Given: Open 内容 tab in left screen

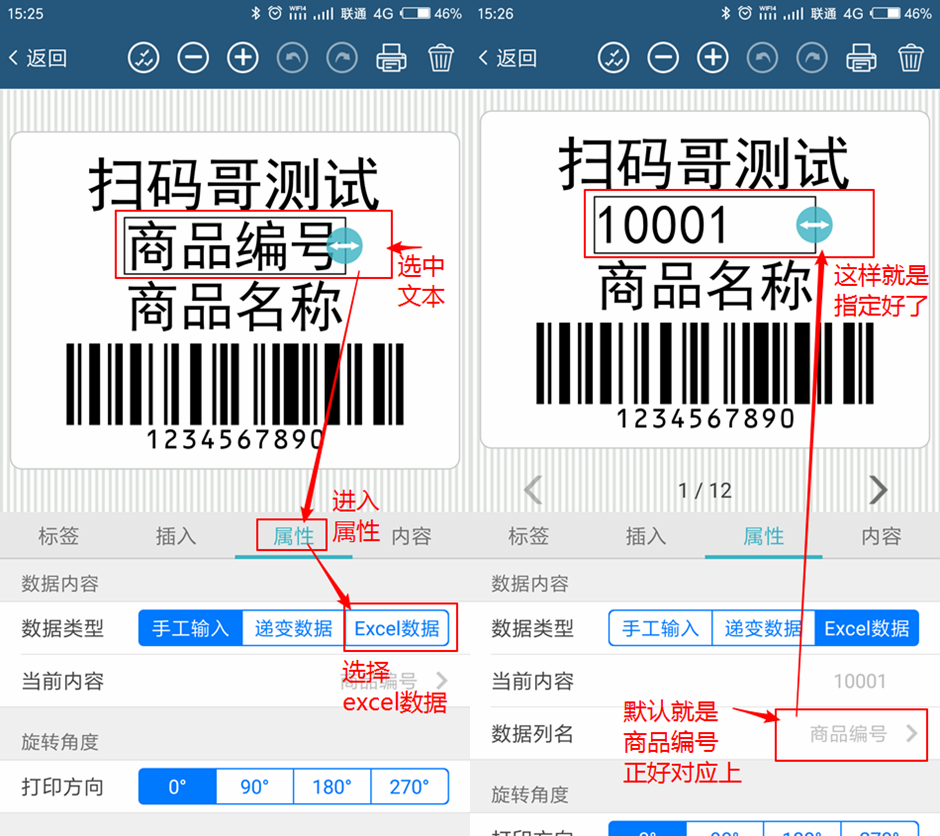Looking at the screenshot, I should [x=411, y=536].
